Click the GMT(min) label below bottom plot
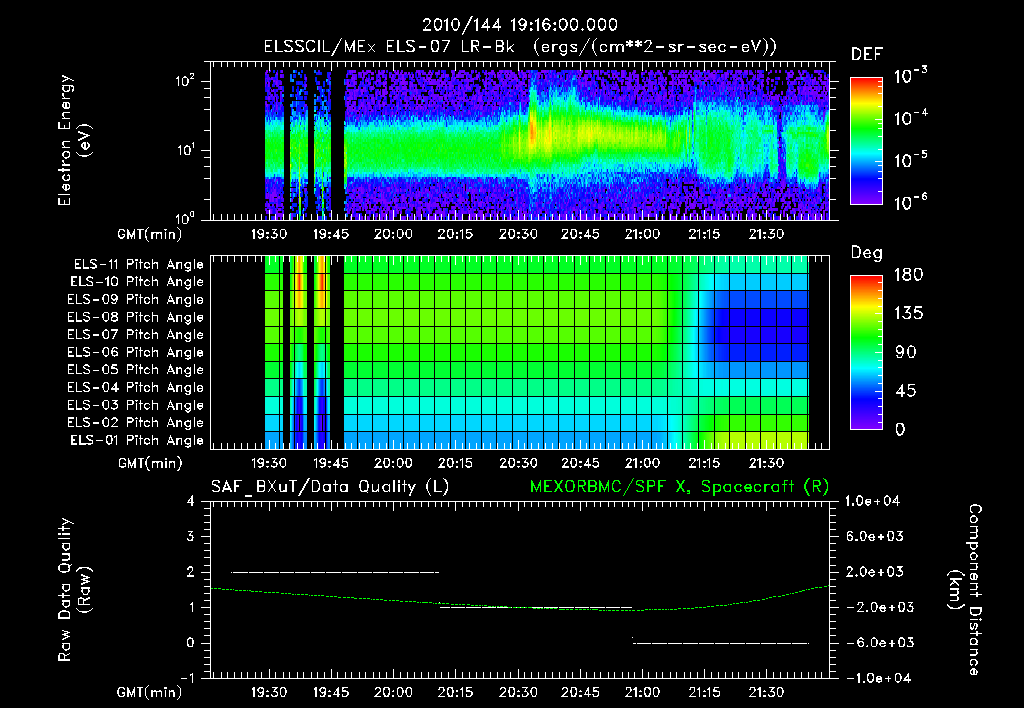This screenshot has height=708, width=1024. tap(150, 692)
